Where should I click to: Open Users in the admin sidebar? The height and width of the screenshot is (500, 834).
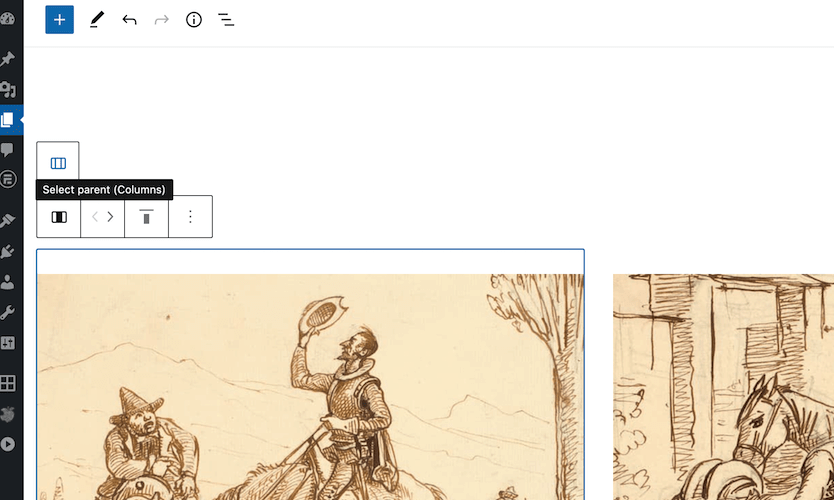7,281
